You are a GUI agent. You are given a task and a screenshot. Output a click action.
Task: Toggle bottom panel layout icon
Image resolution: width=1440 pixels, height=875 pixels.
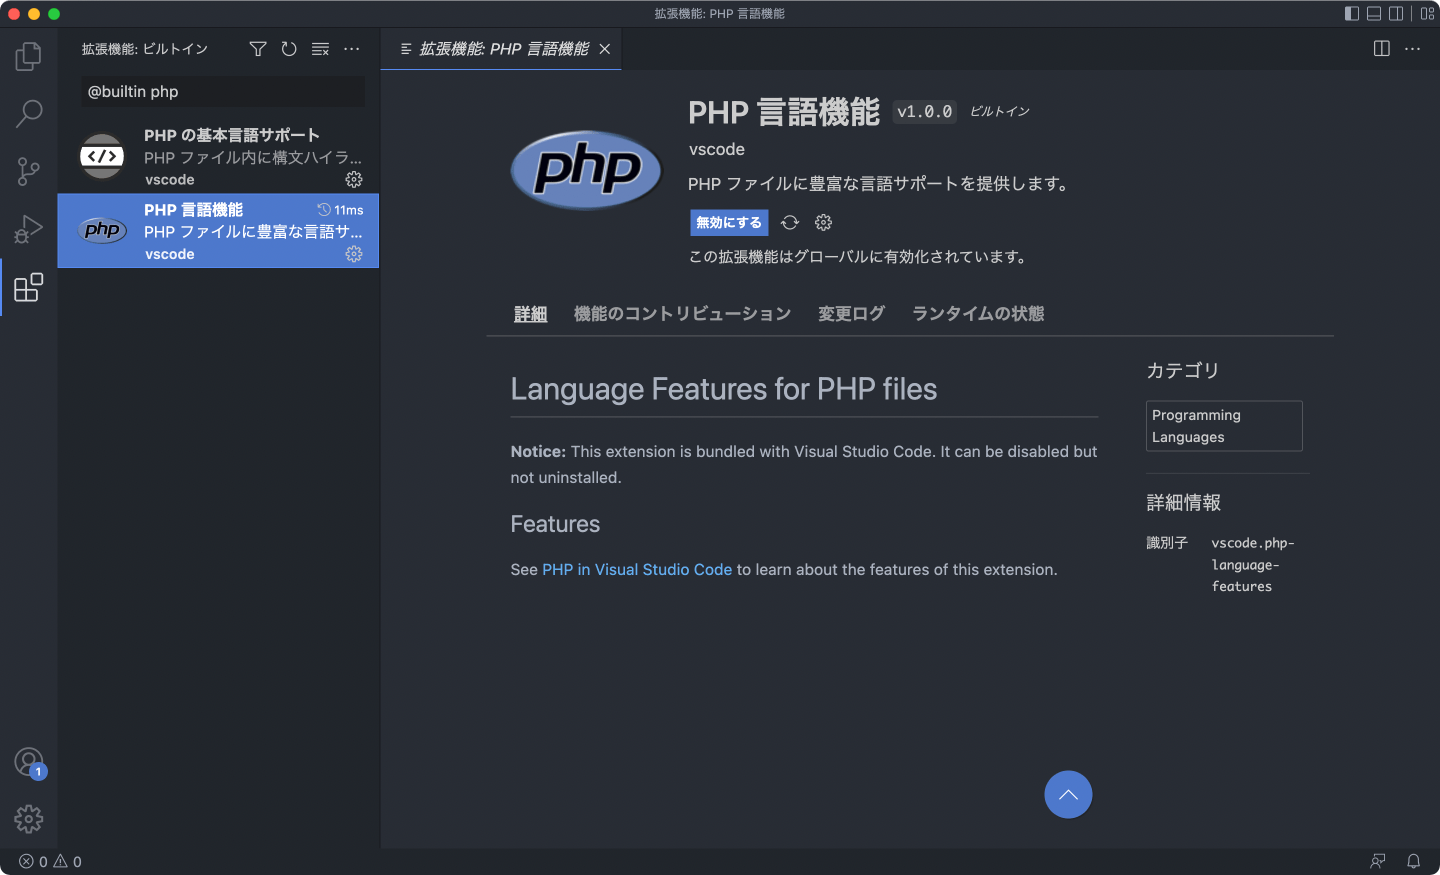pyautogui.click(x=1374, y=14)
